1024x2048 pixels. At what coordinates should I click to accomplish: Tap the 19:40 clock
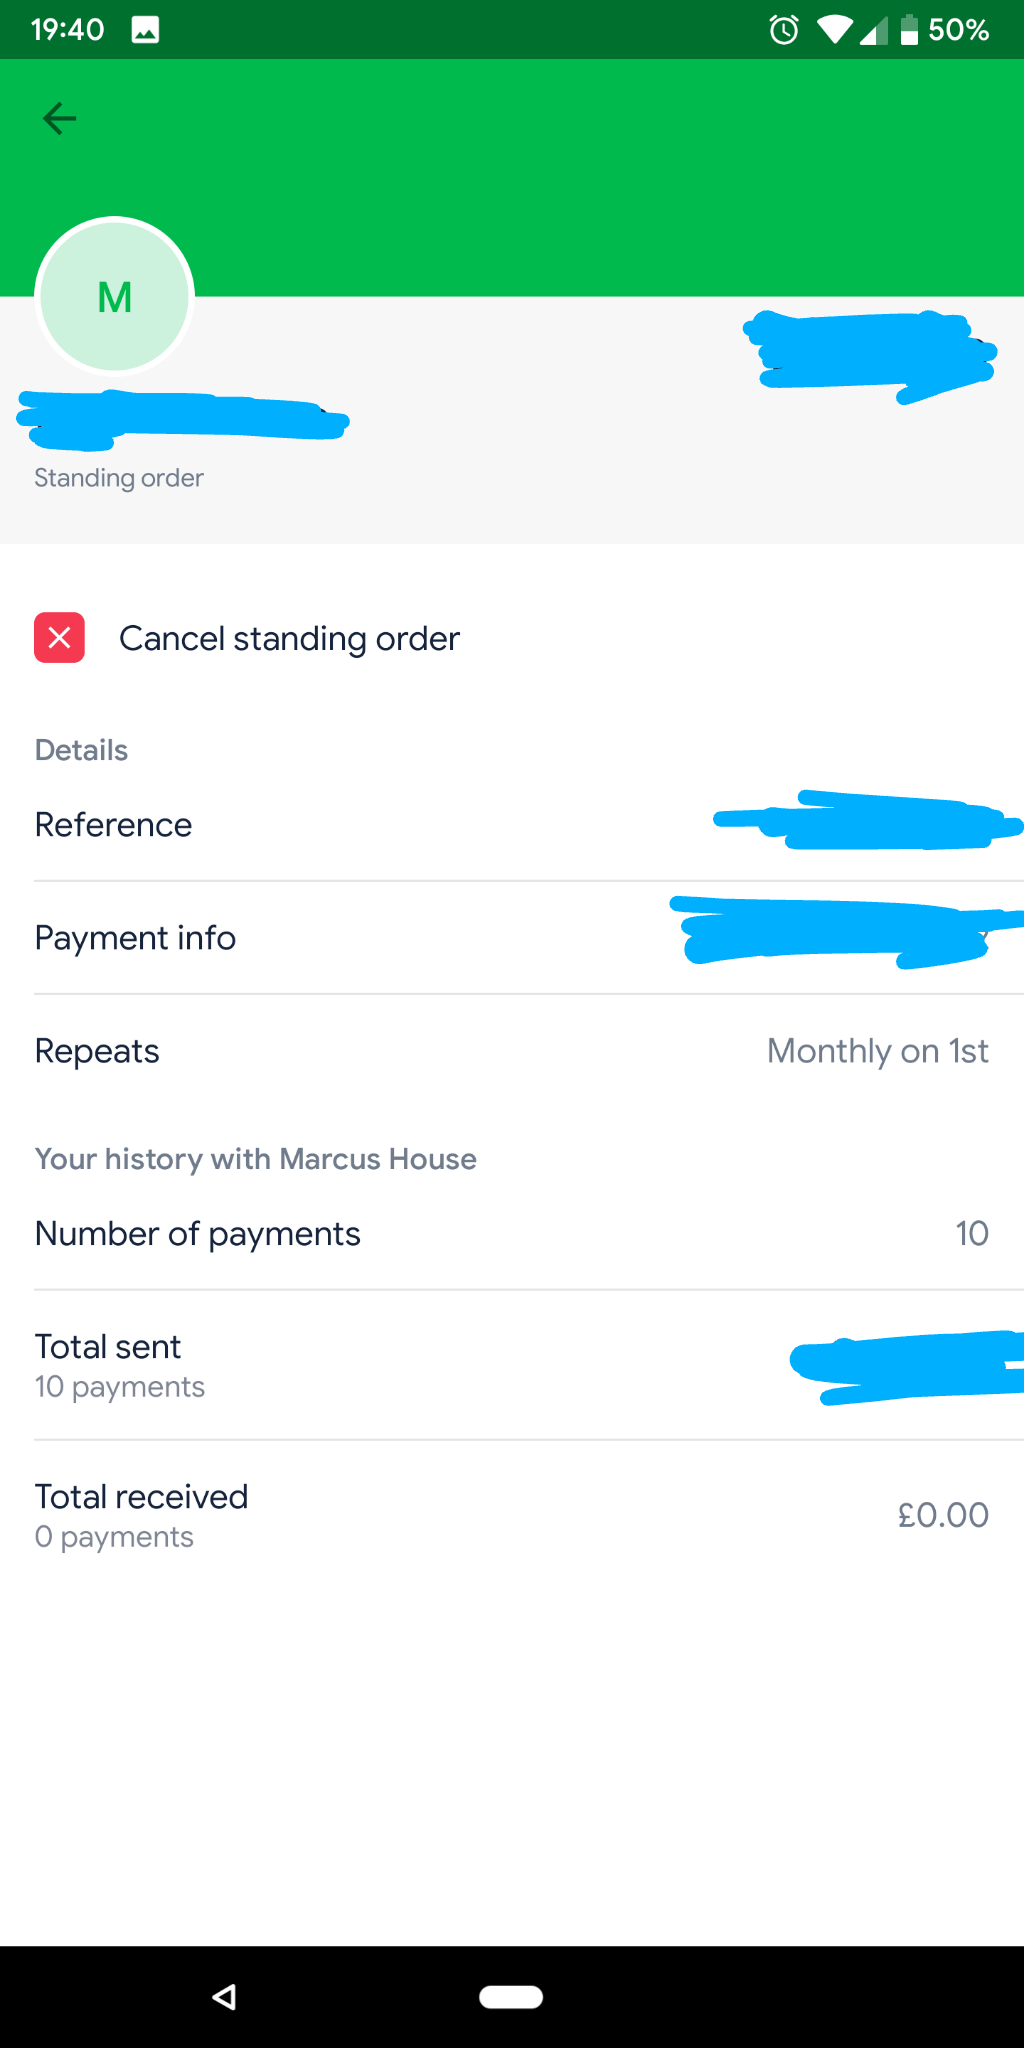[x=67, y=30]
